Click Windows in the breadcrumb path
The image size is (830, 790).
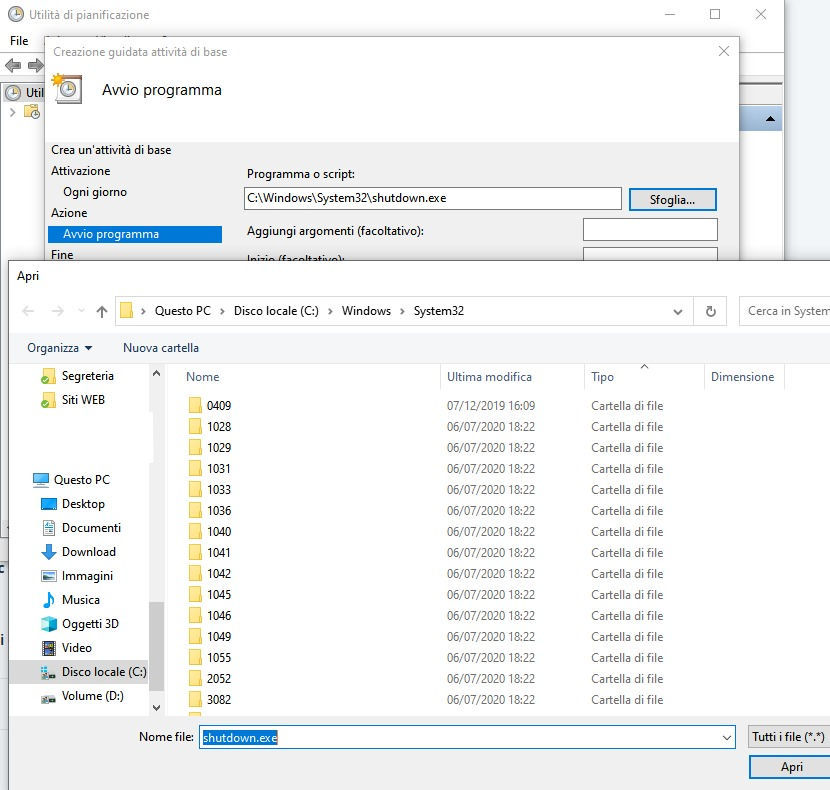click(x=366, y=311)
